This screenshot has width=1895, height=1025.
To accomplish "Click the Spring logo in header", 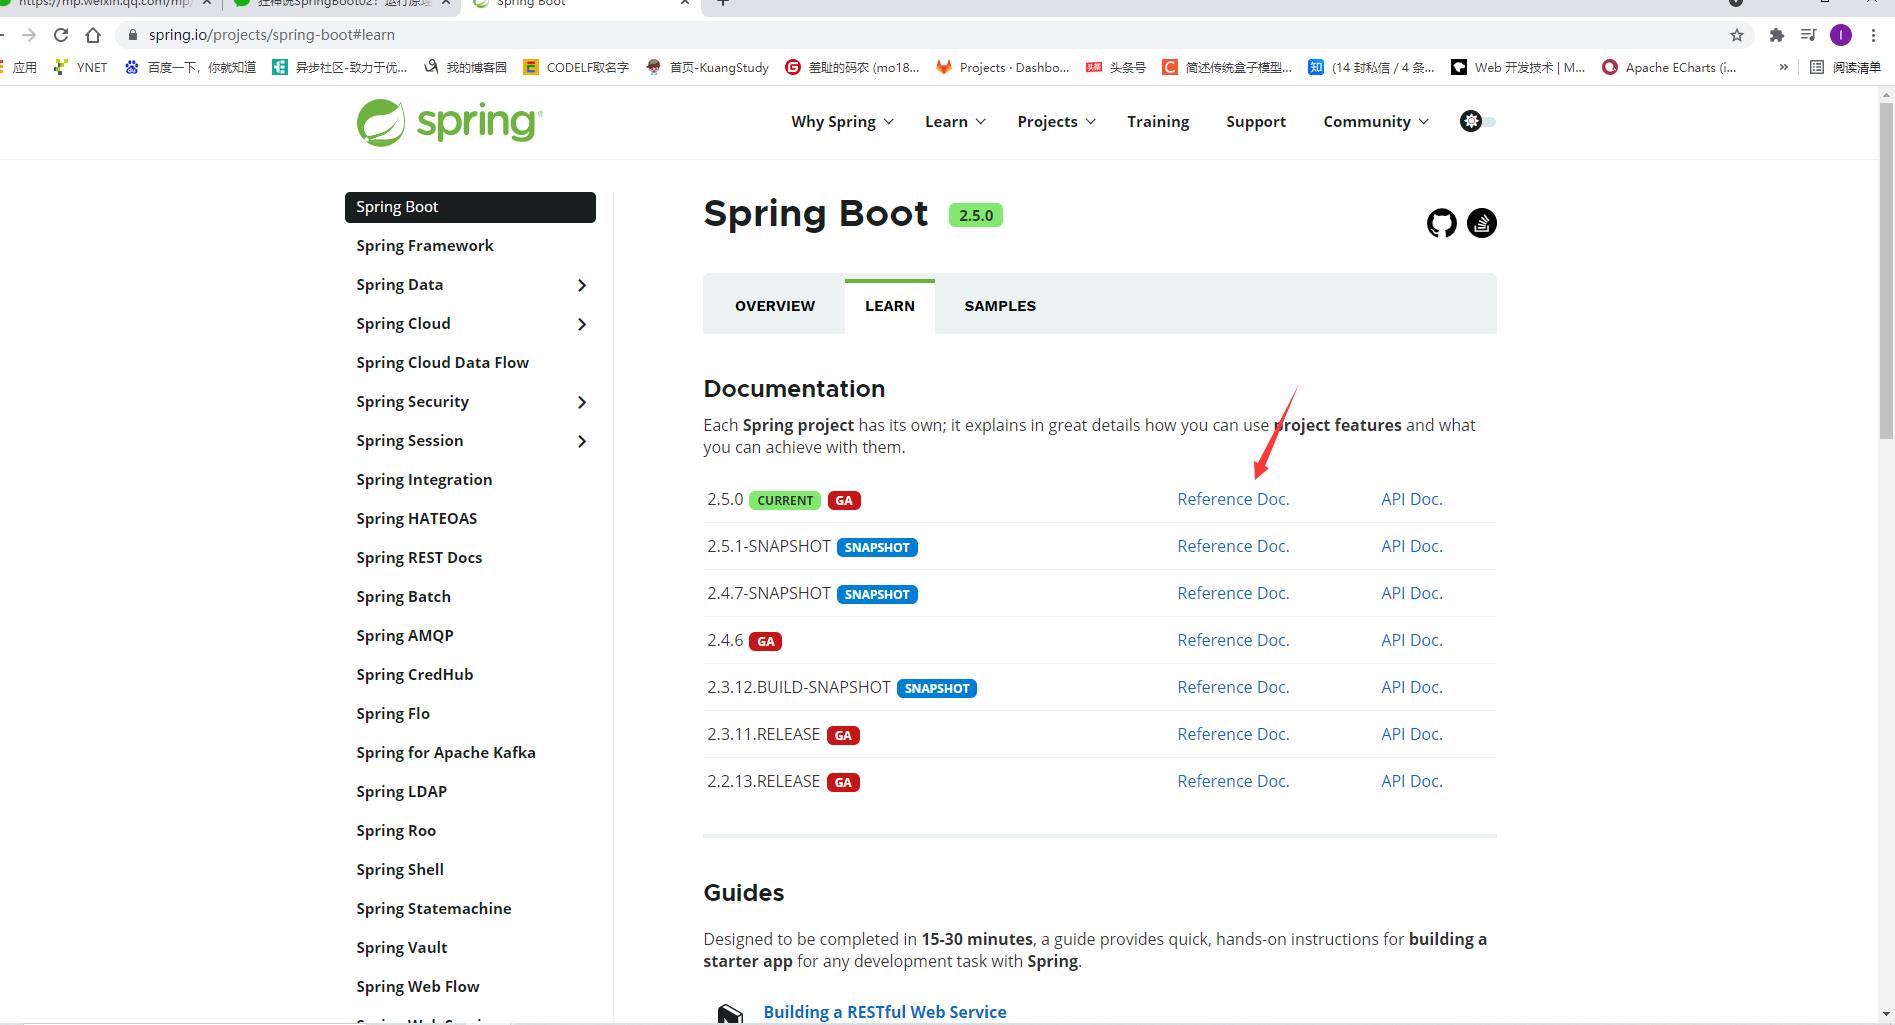I will point(450,122).
